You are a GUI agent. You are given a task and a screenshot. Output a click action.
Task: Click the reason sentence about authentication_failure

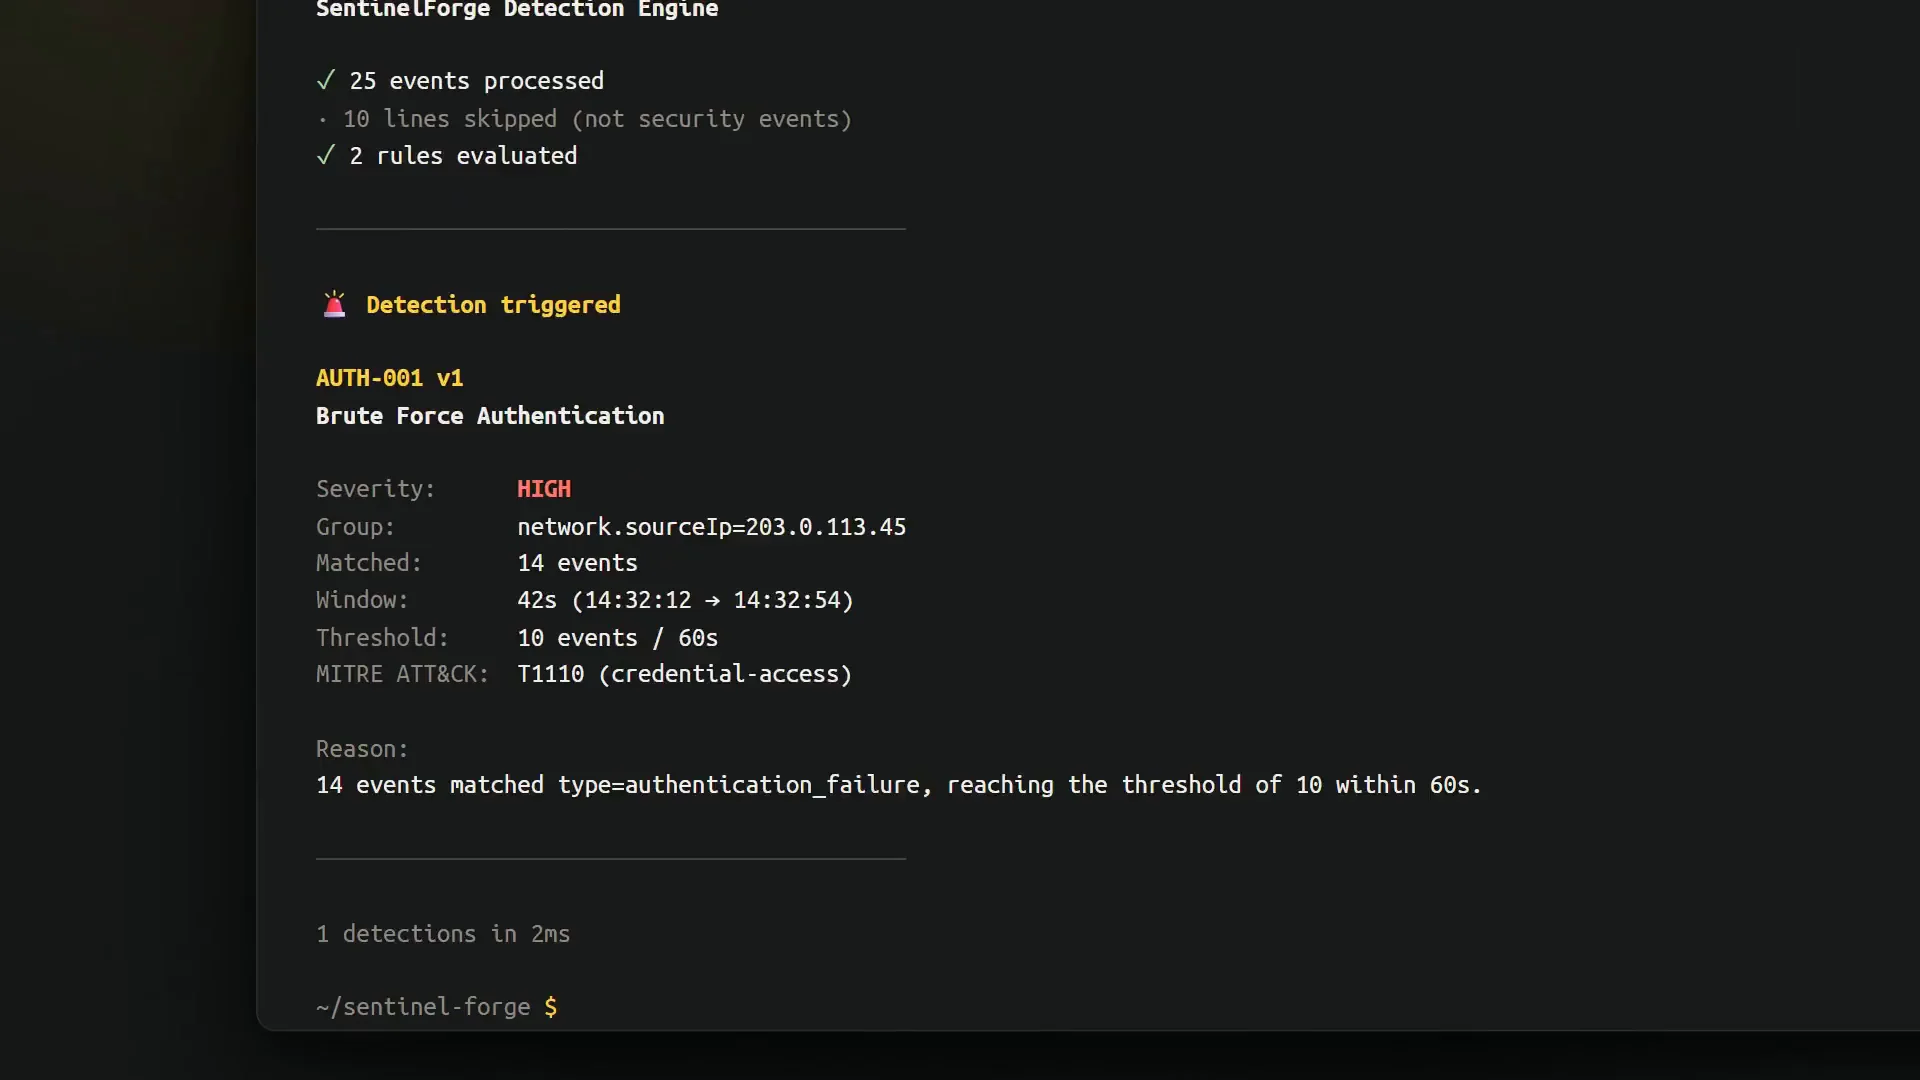898,785
